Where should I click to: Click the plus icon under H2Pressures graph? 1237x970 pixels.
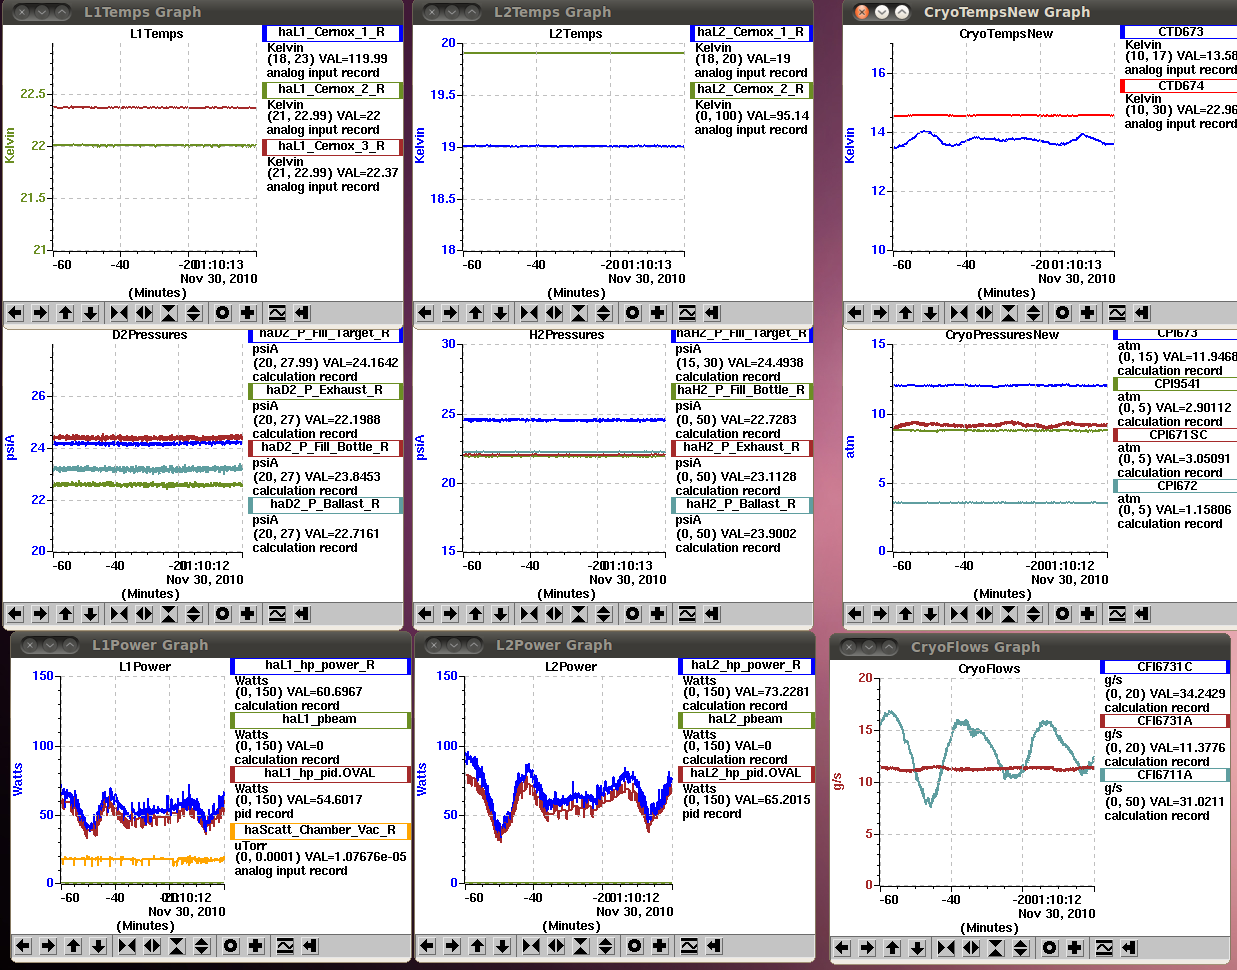[x=658, y=613]
